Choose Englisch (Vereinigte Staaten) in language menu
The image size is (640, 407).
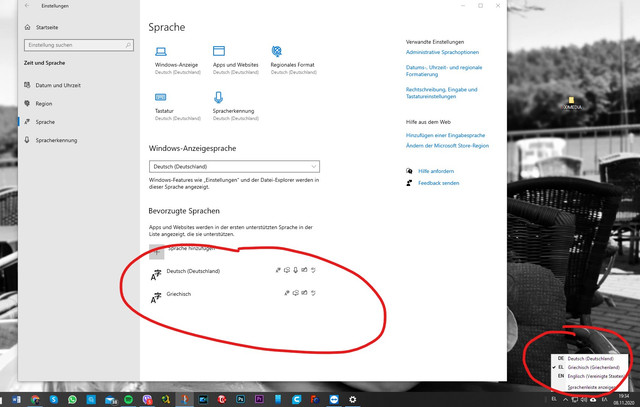(x=589, y=376)
